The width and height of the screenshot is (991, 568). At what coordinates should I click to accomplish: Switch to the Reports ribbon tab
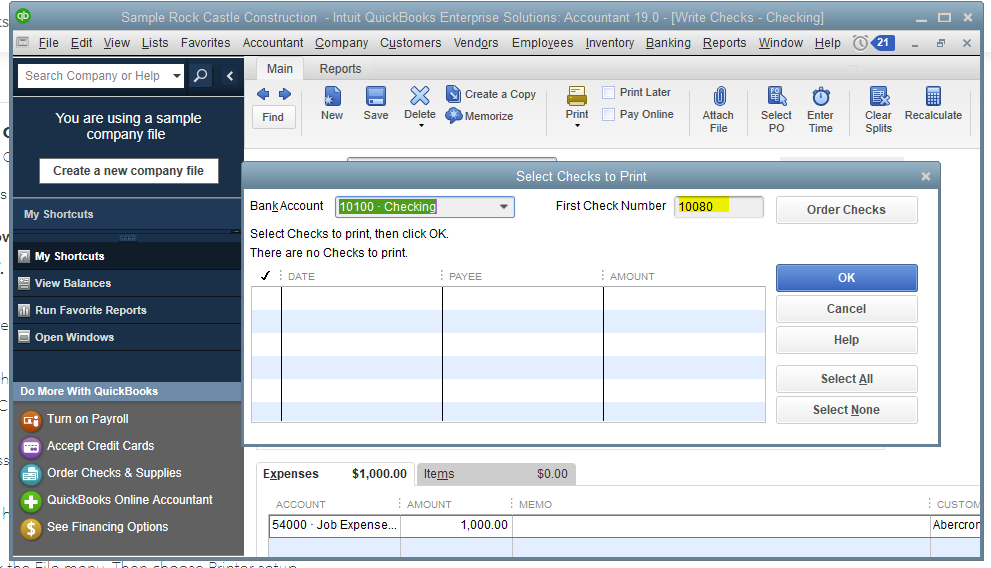(x=340, y=69)
